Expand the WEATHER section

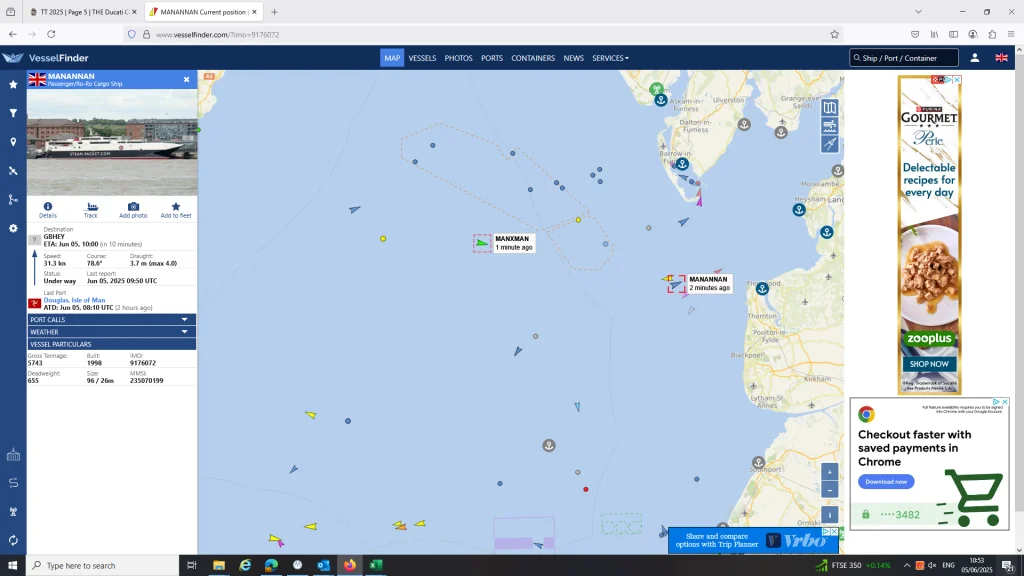click(x=112, y=332)
